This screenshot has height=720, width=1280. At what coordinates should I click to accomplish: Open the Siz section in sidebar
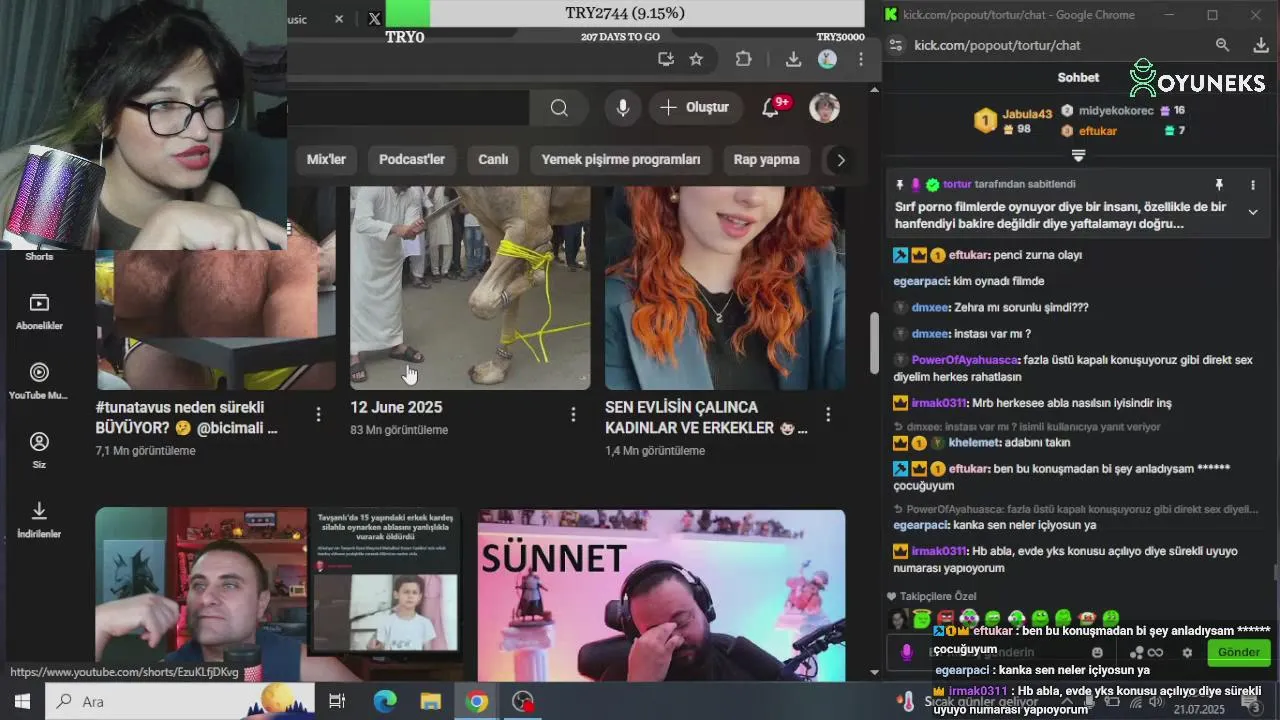coord(39,450)
